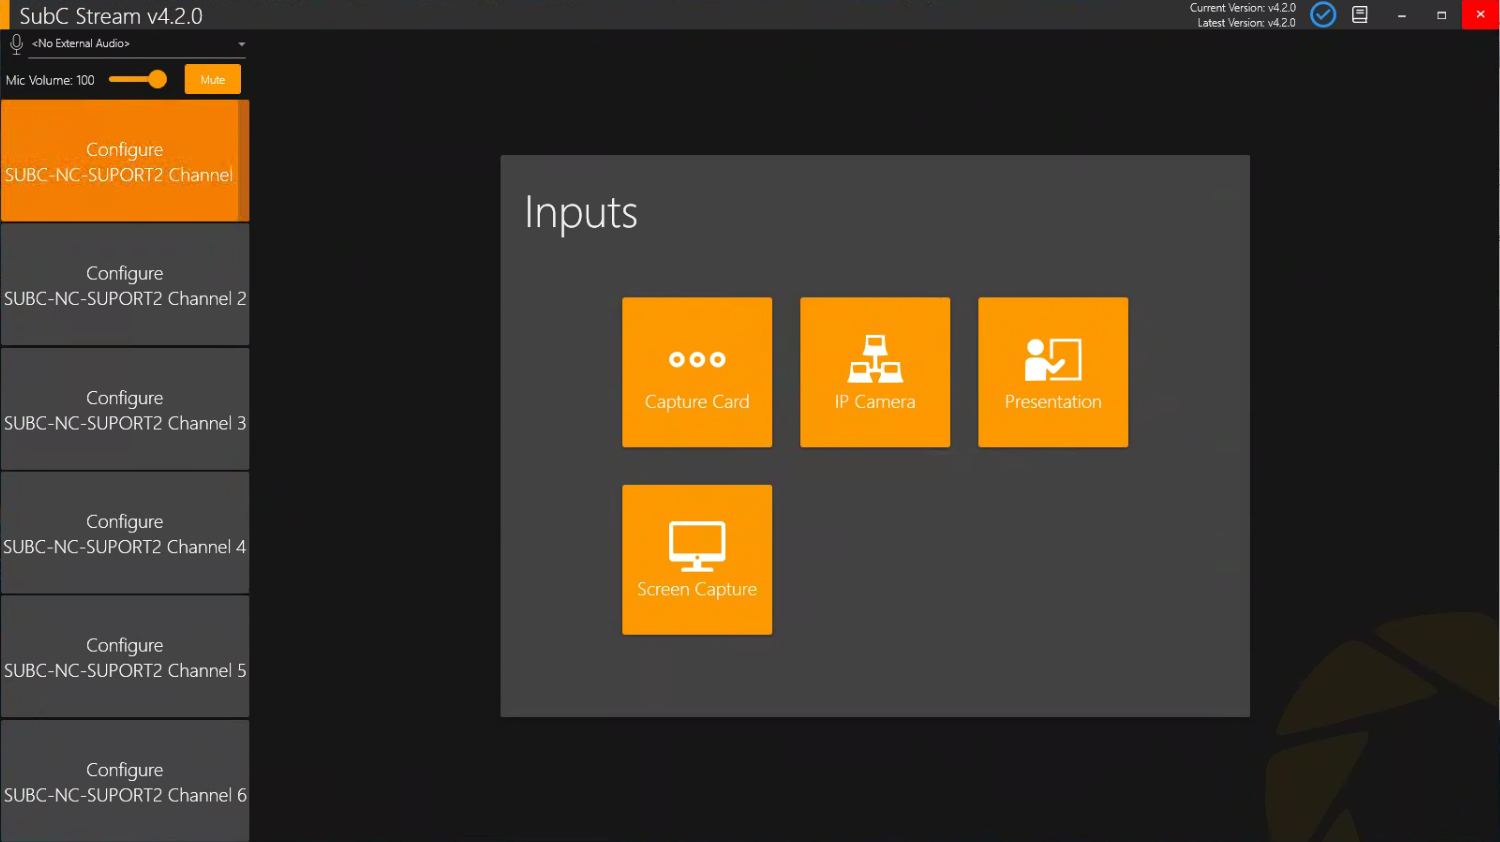Switch to Configure Channel 3
Image resolution: width=1500 pixels, height=842 pixels.
click(124, 410)
